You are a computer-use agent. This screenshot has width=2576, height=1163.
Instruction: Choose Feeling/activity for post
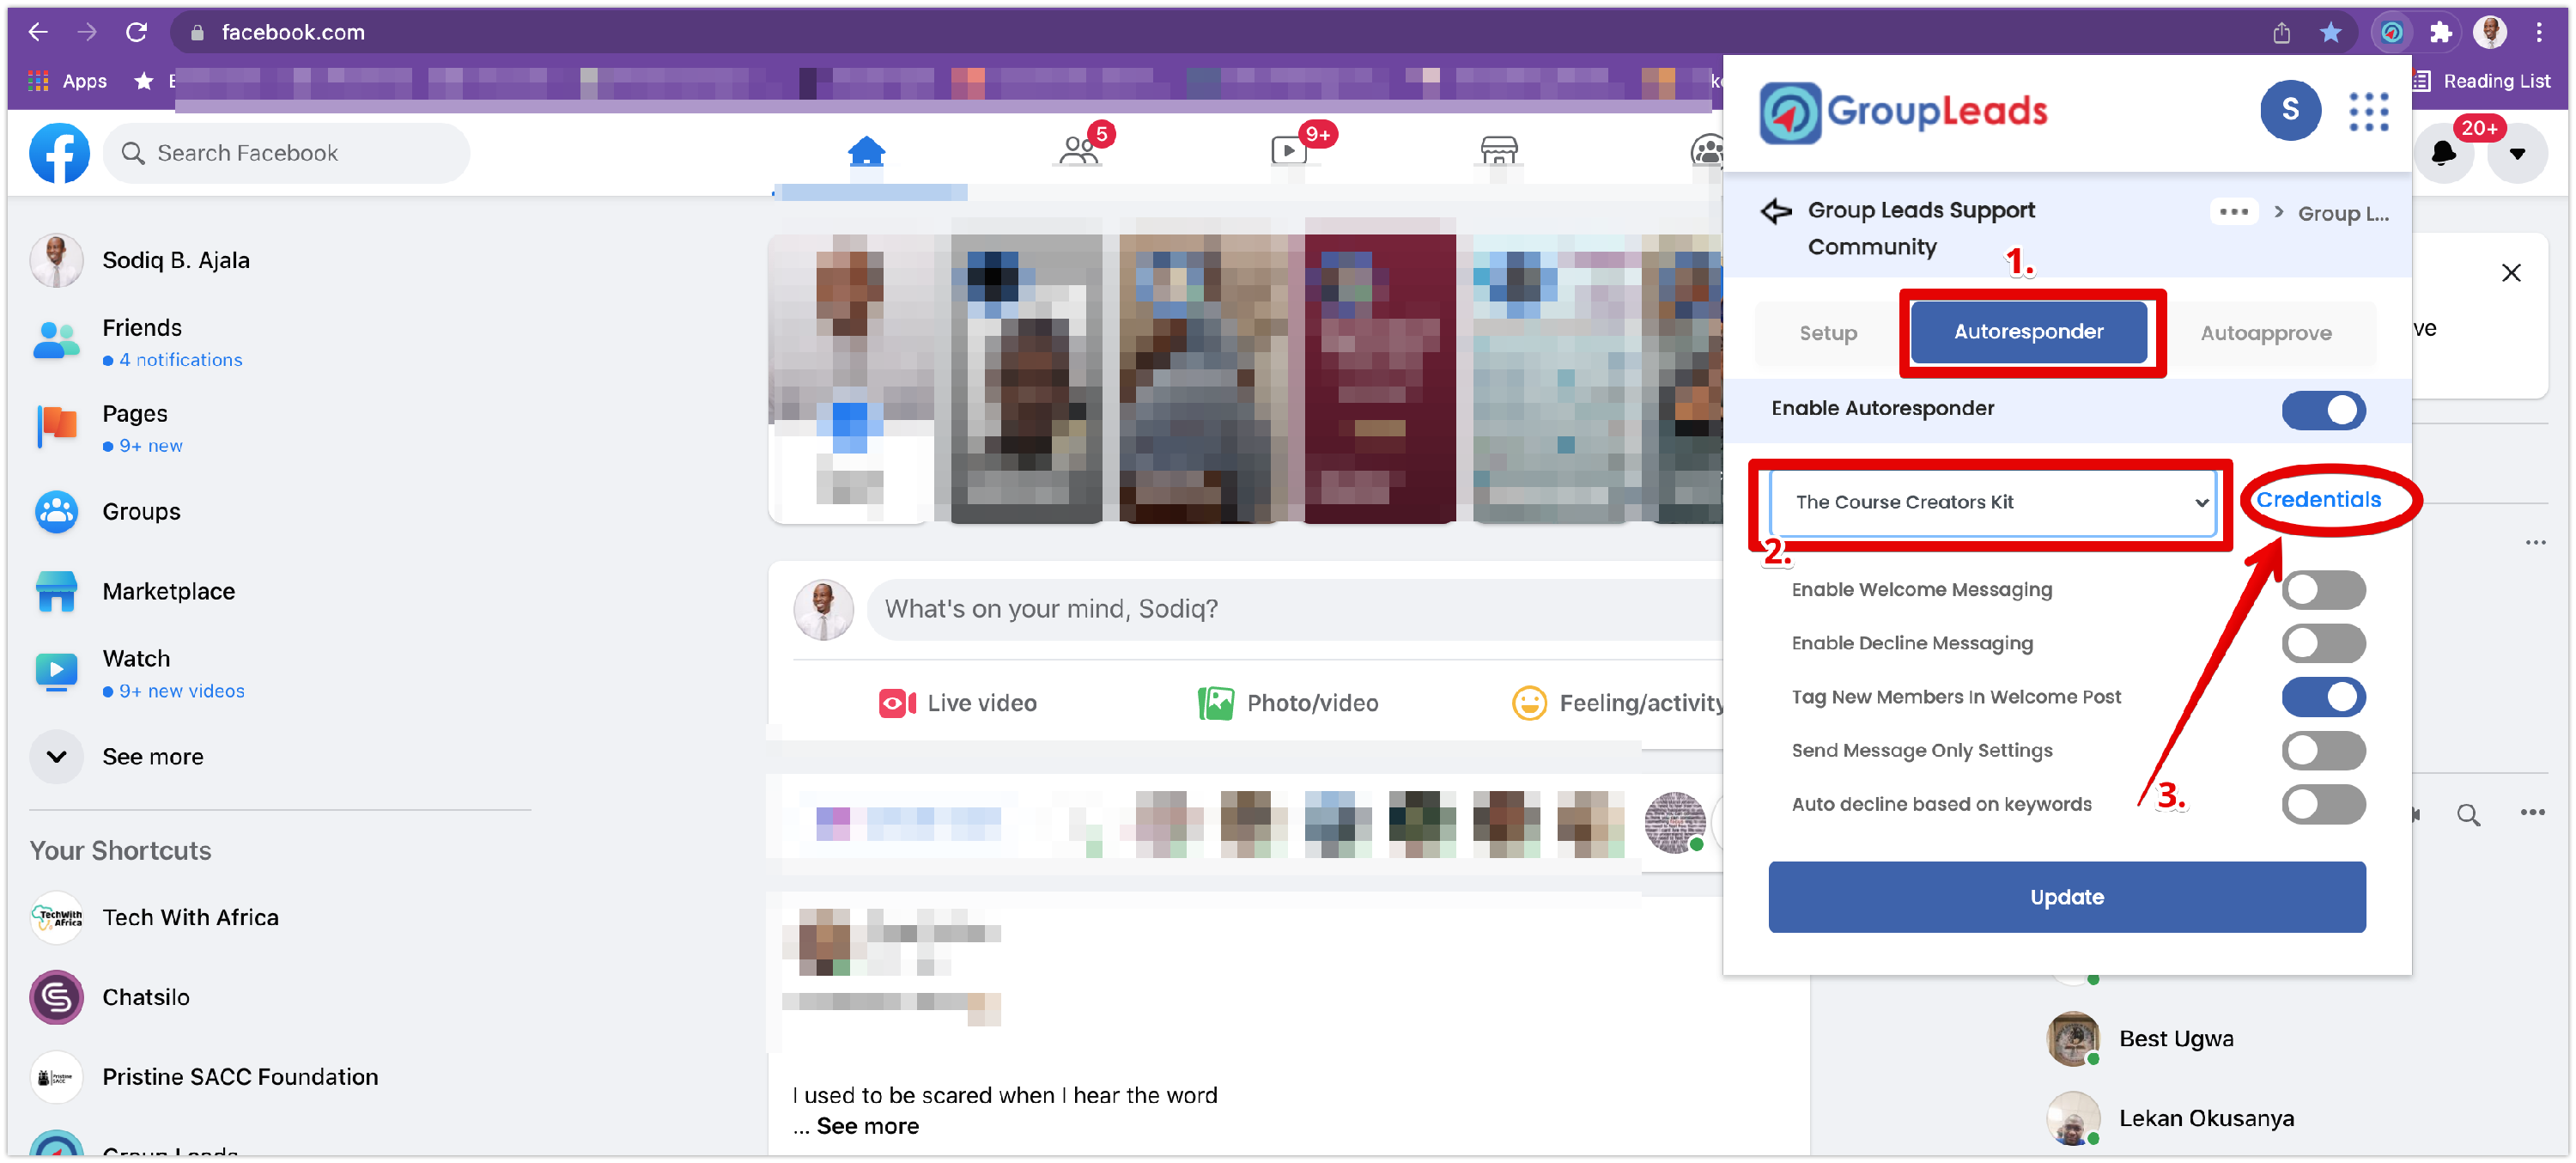click(x=1618, y=703)
